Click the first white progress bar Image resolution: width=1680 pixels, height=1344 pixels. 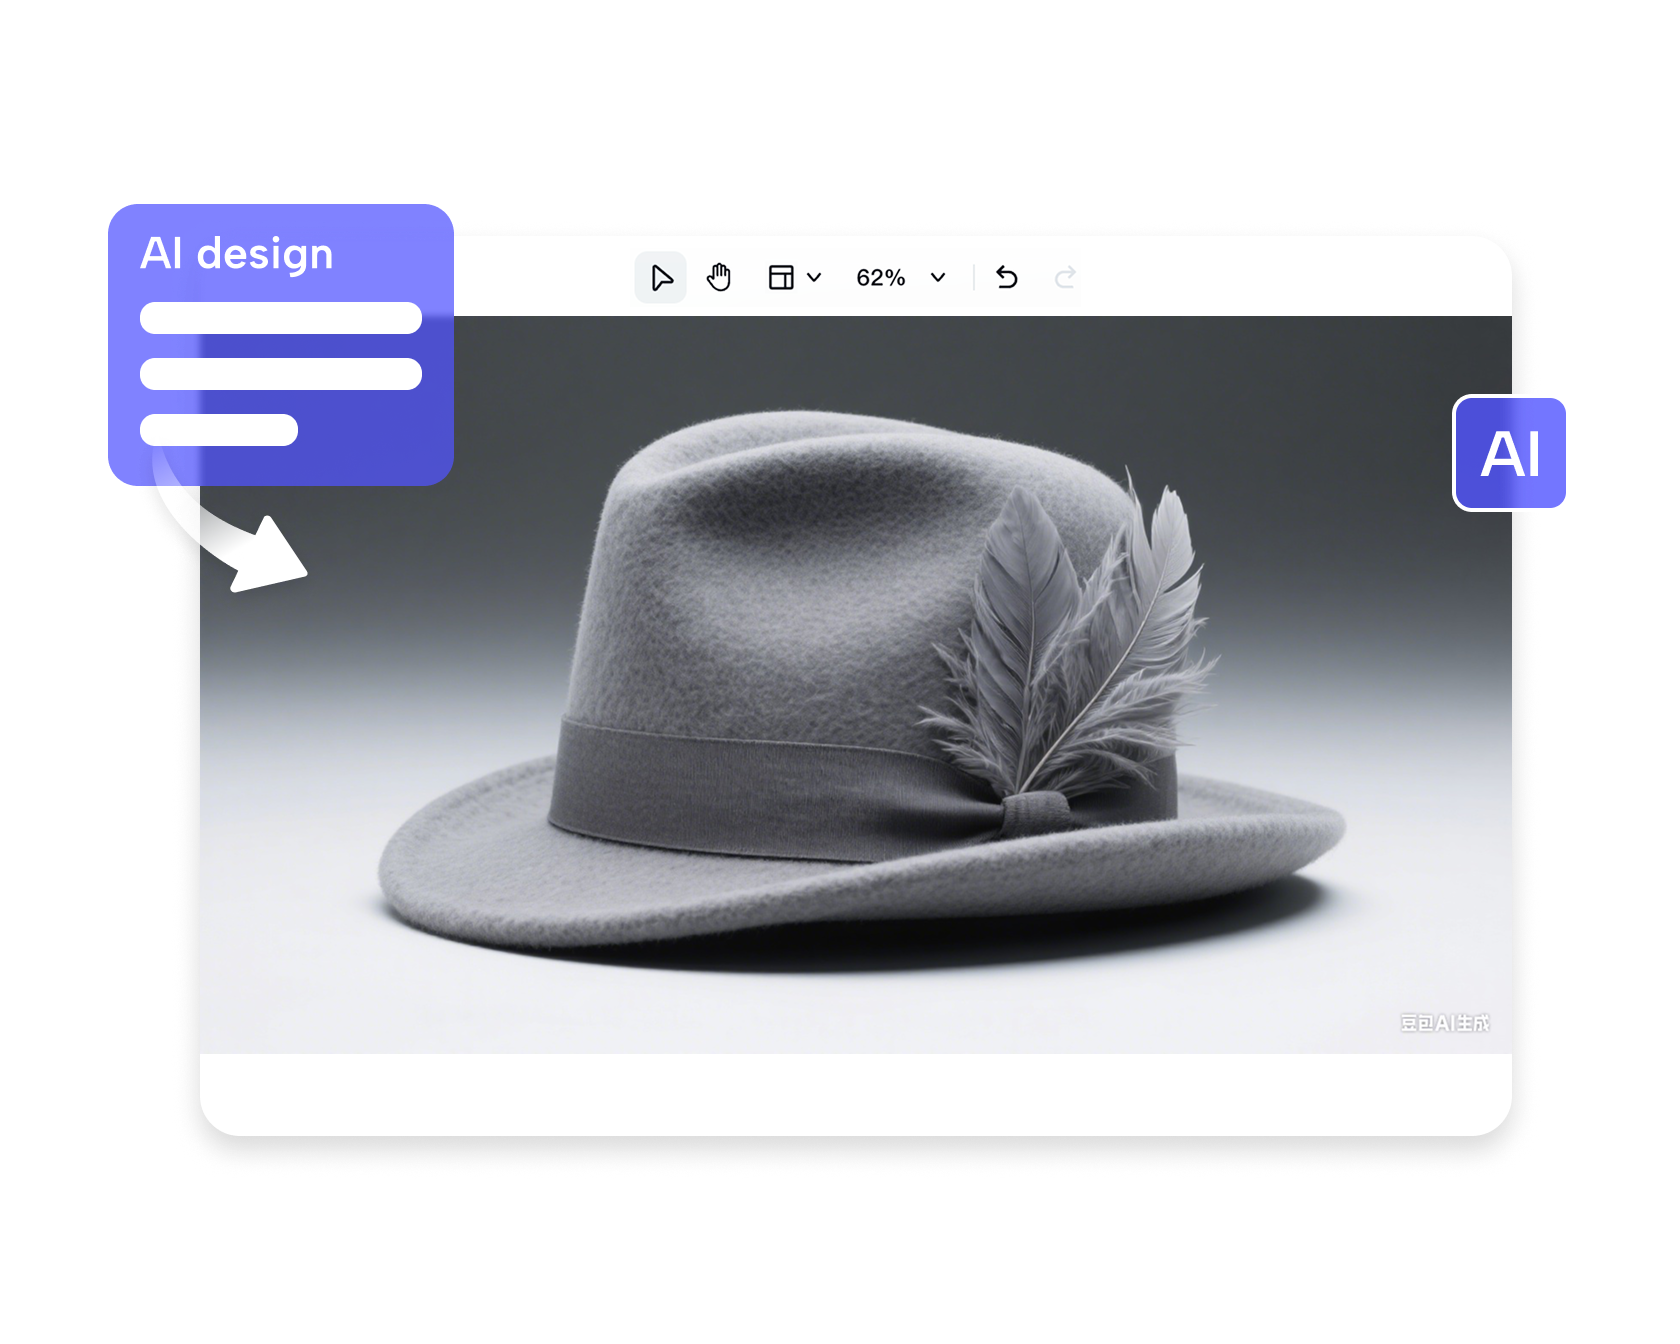pyautogui.click(x=280, y=318)
